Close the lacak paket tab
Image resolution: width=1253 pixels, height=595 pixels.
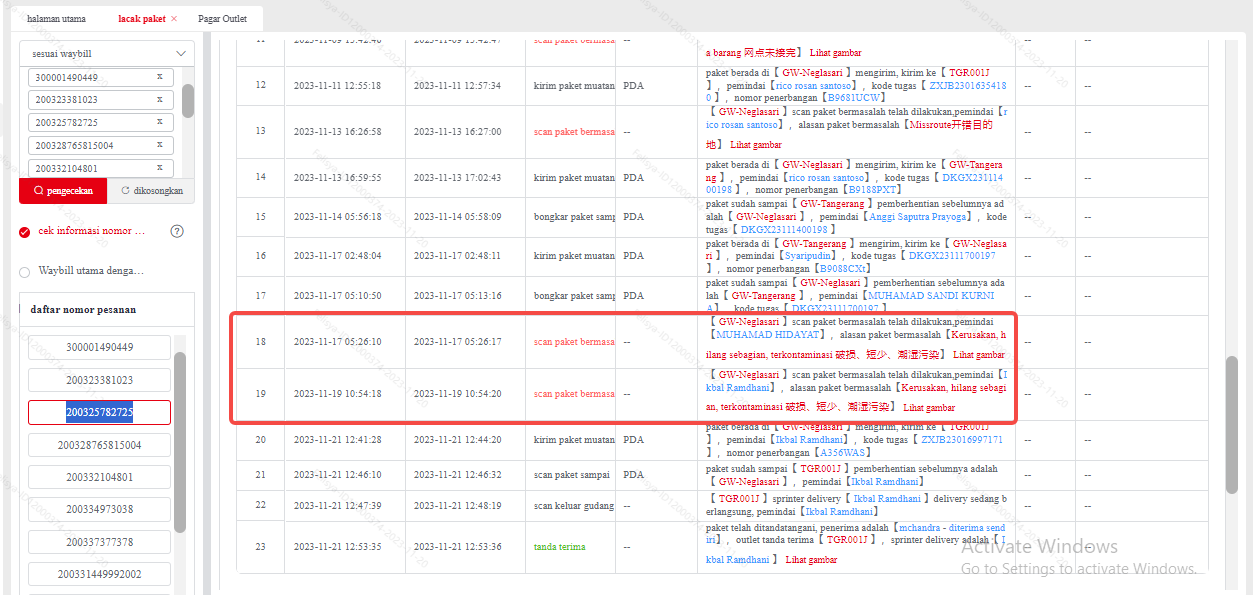pos(174,19)
